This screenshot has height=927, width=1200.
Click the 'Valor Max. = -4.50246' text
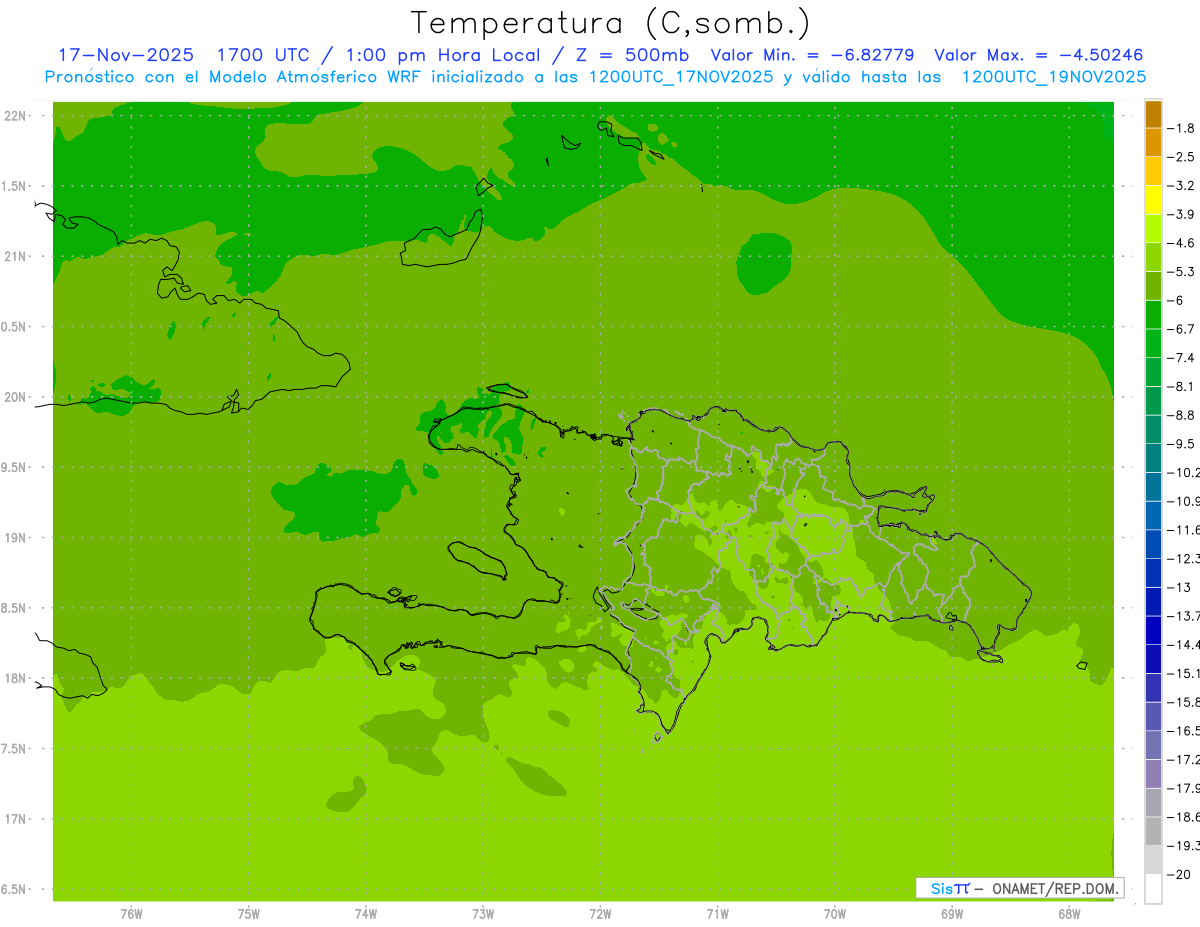(1038, 55)
